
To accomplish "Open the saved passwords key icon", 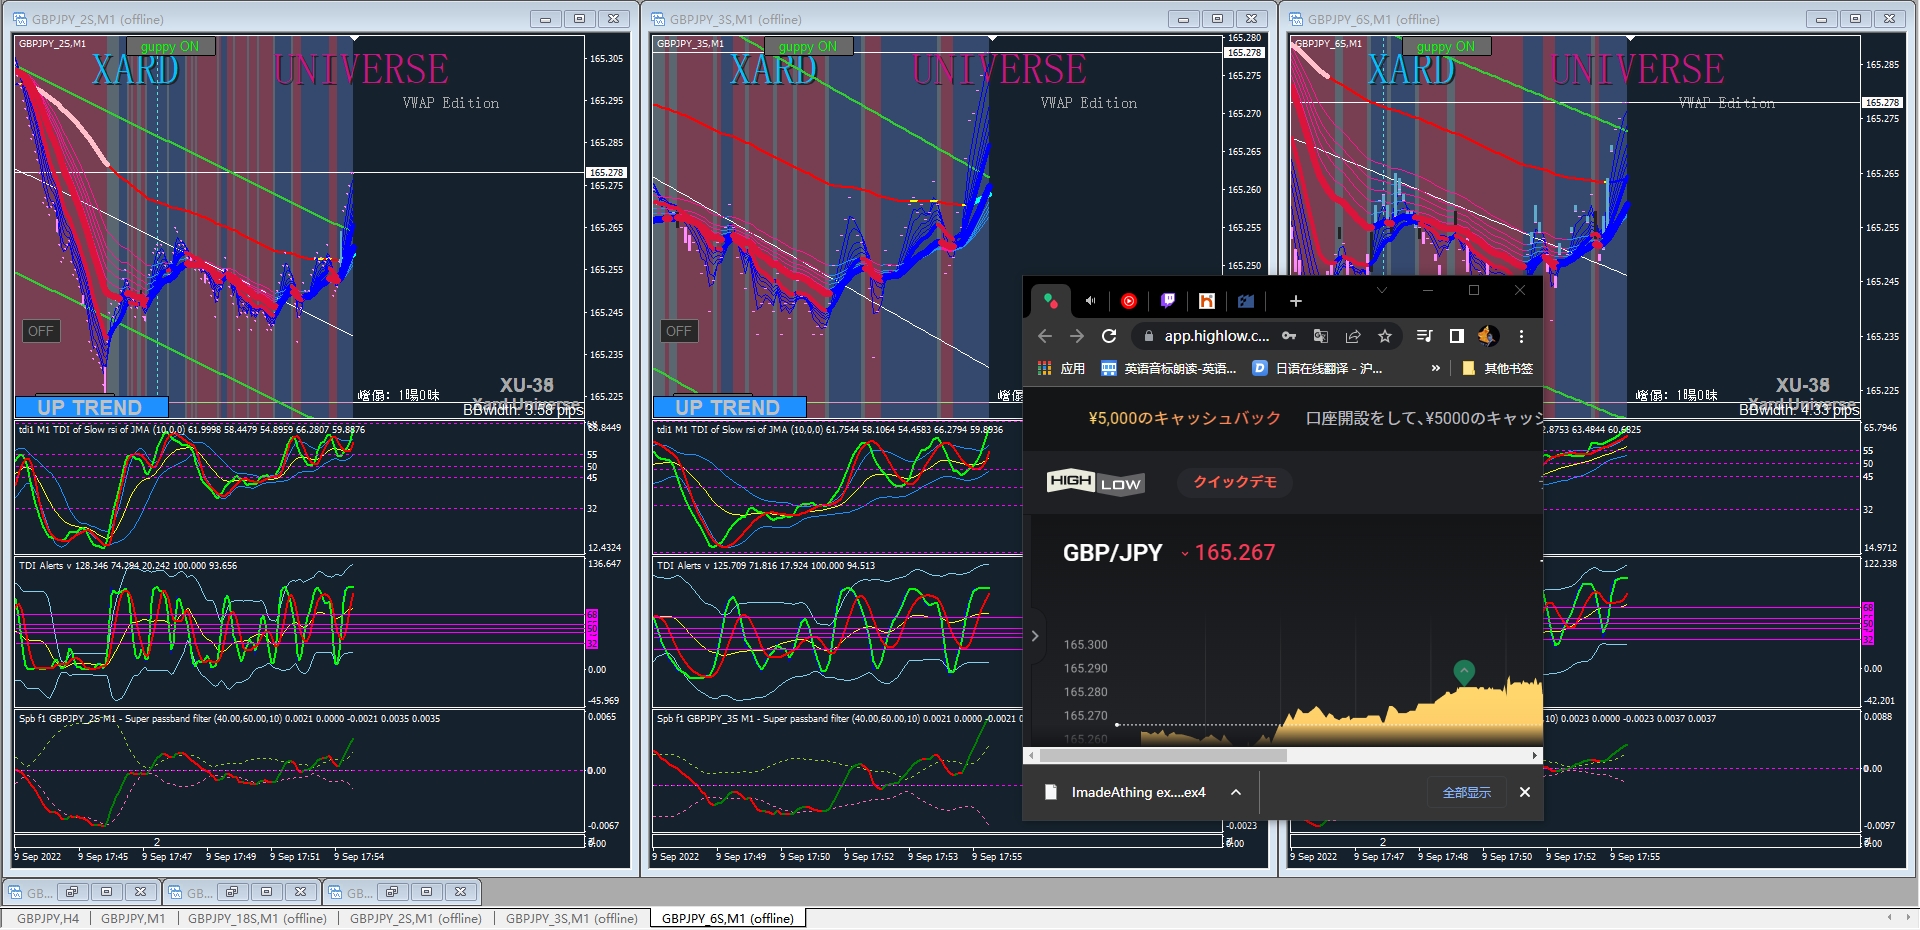I will (x=1289, y=336).
